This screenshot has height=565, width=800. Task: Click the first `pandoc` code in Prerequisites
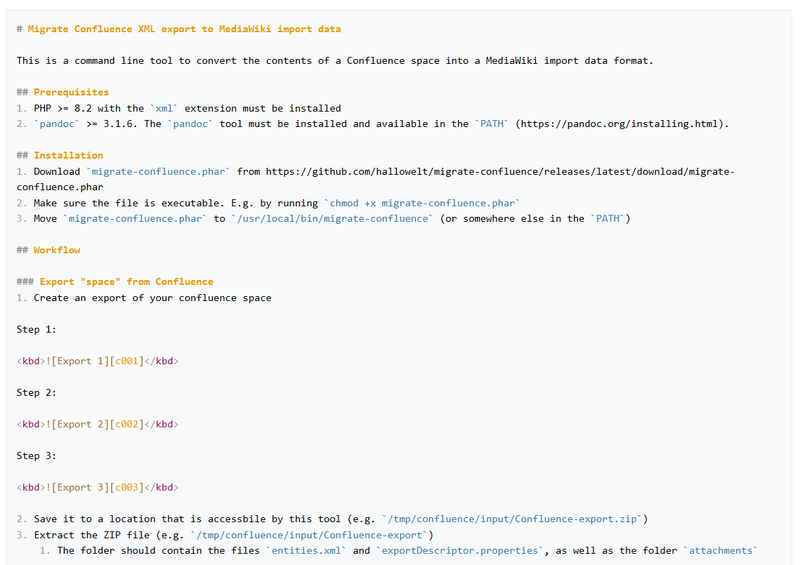(57, 124)
